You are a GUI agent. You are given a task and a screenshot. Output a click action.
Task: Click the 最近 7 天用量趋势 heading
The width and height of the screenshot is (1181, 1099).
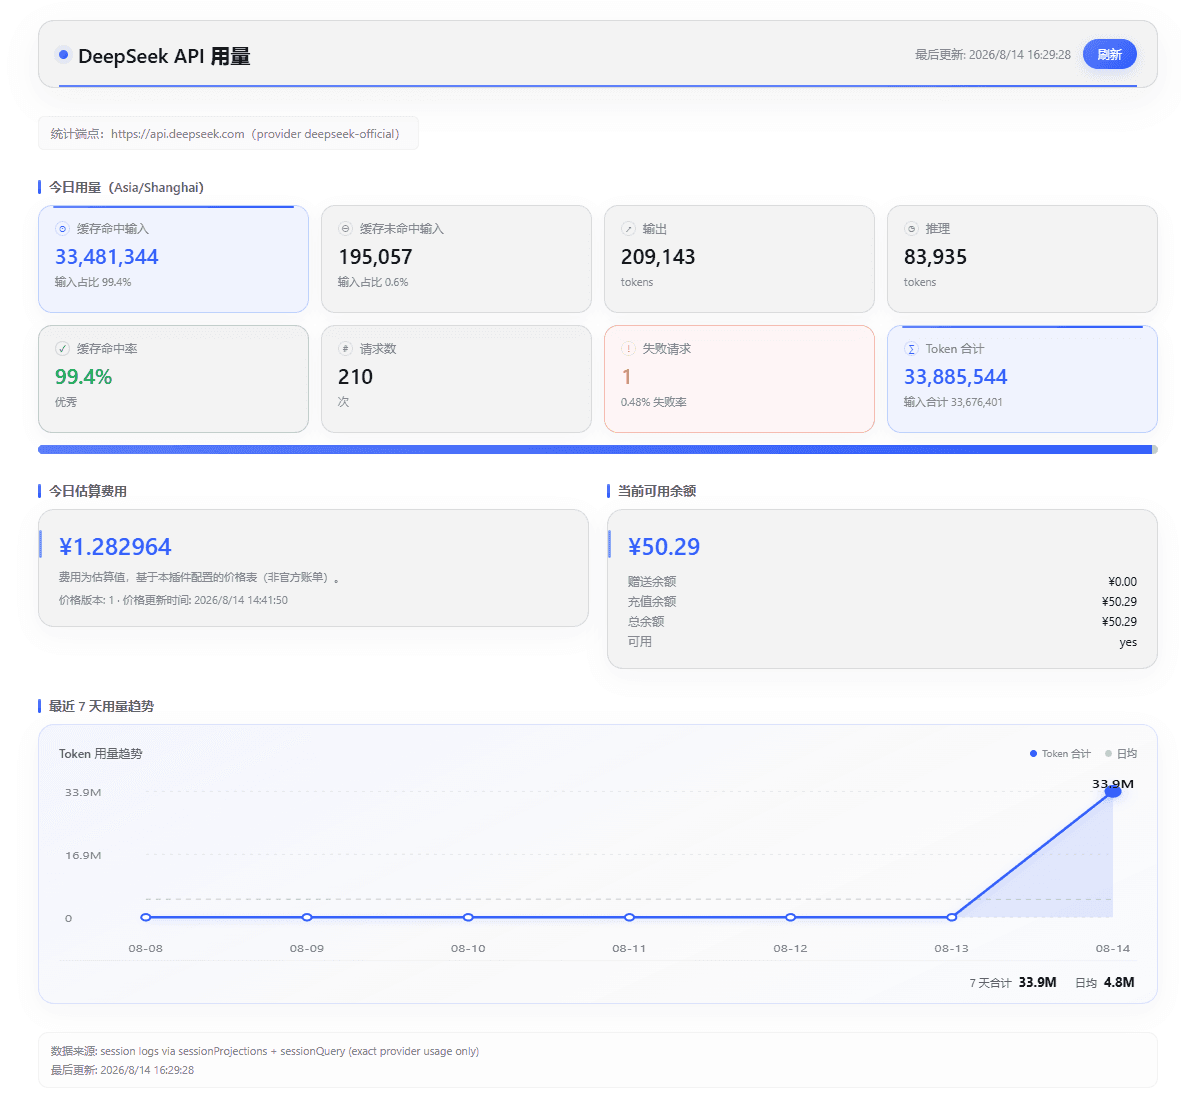coord(101,706)
